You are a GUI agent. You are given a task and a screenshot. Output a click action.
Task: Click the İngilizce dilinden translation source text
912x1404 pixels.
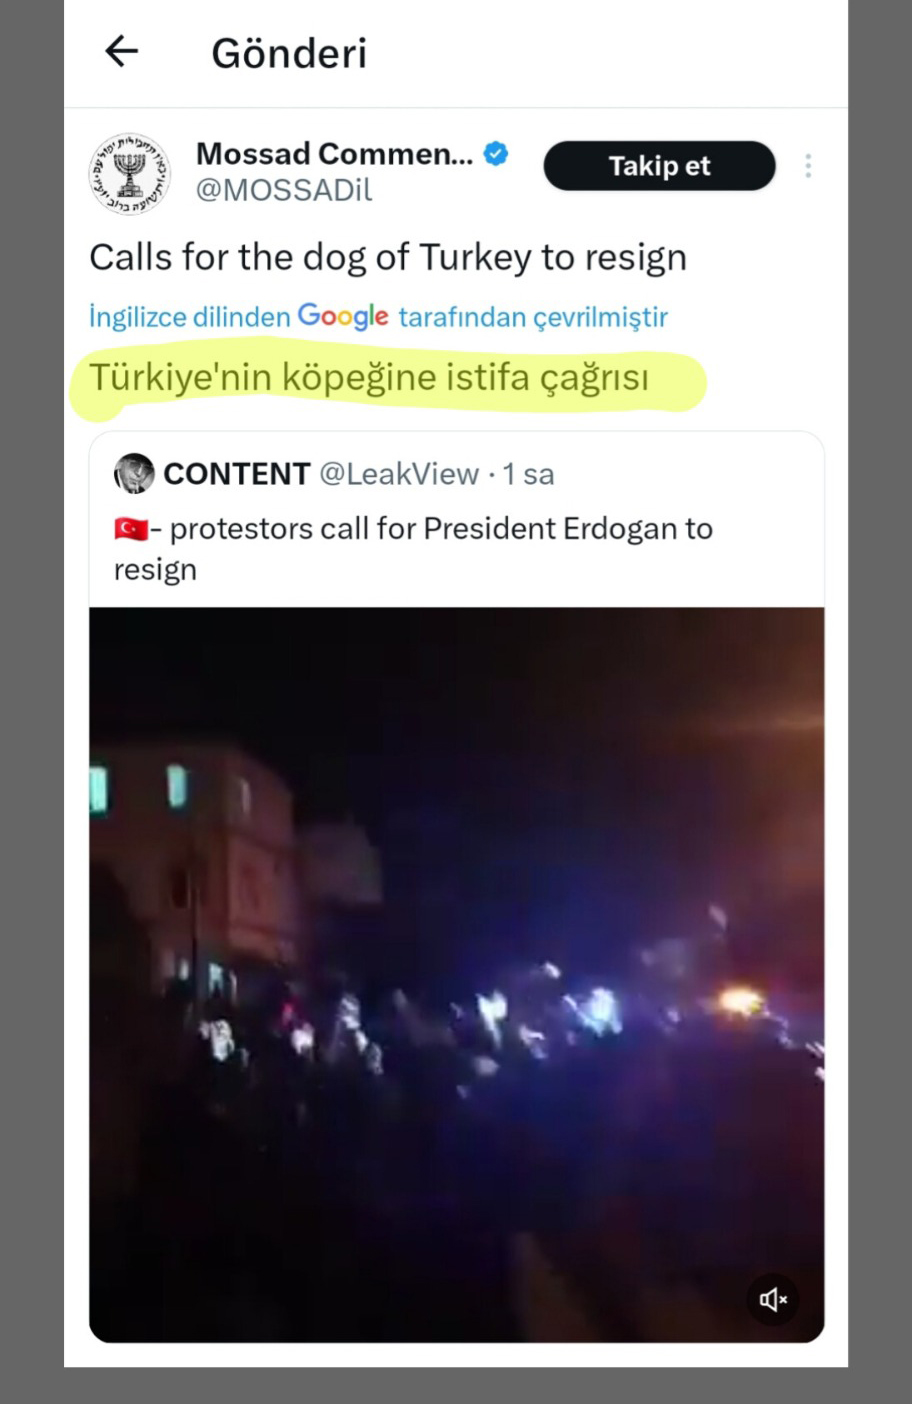[x=190, y=317]
